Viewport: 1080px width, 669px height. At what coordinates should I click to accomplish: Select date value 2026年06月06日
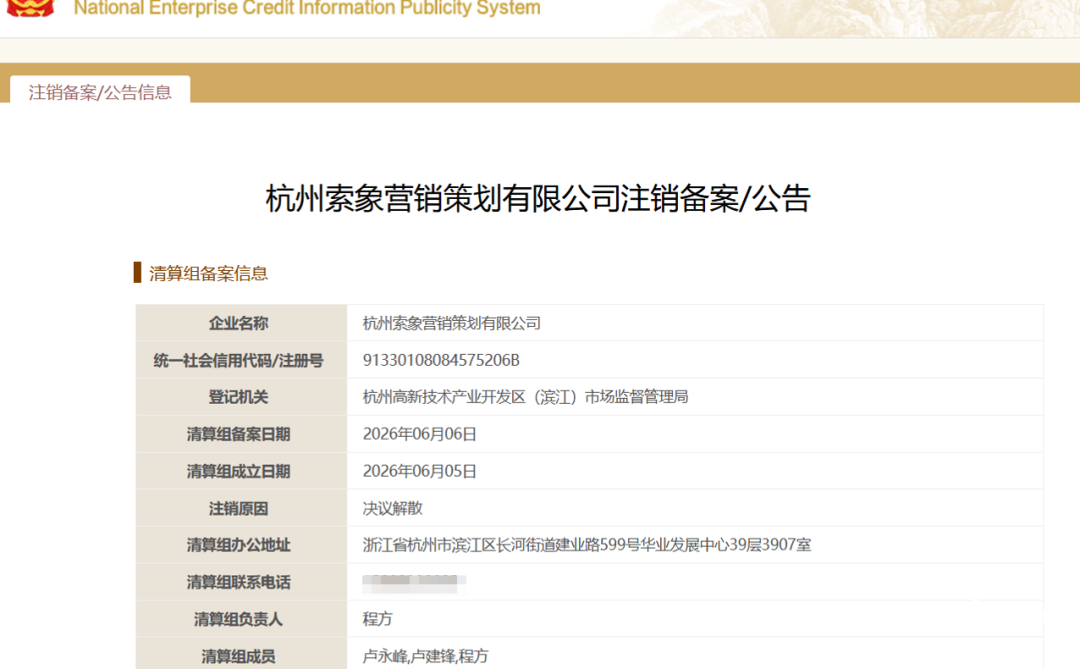pos(419,434)
